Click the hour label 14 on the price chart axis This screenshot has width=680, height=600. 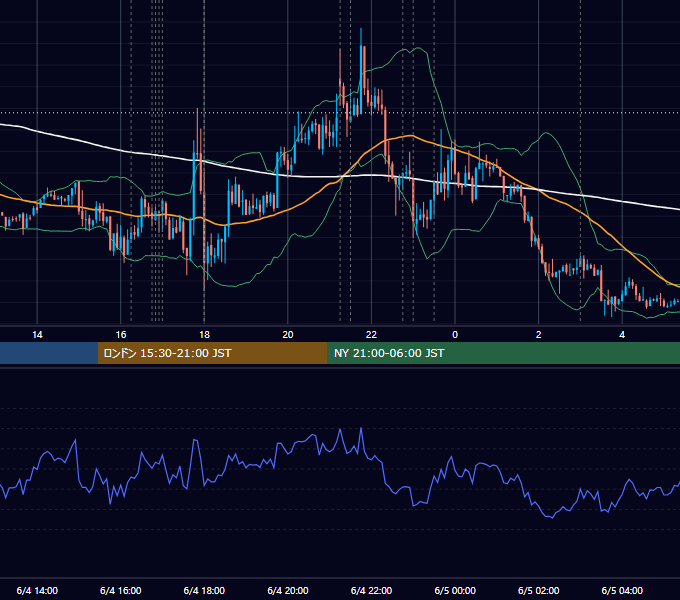[x=37, y=335]
